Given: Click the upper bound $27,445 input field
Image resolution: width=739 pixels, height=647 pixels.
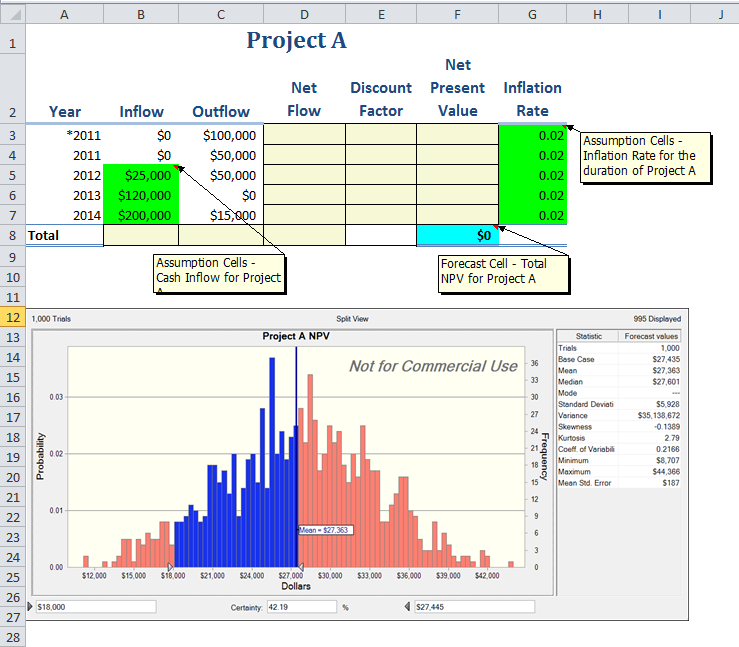Looking at the screenshot, I should click(x=473, y=607).
